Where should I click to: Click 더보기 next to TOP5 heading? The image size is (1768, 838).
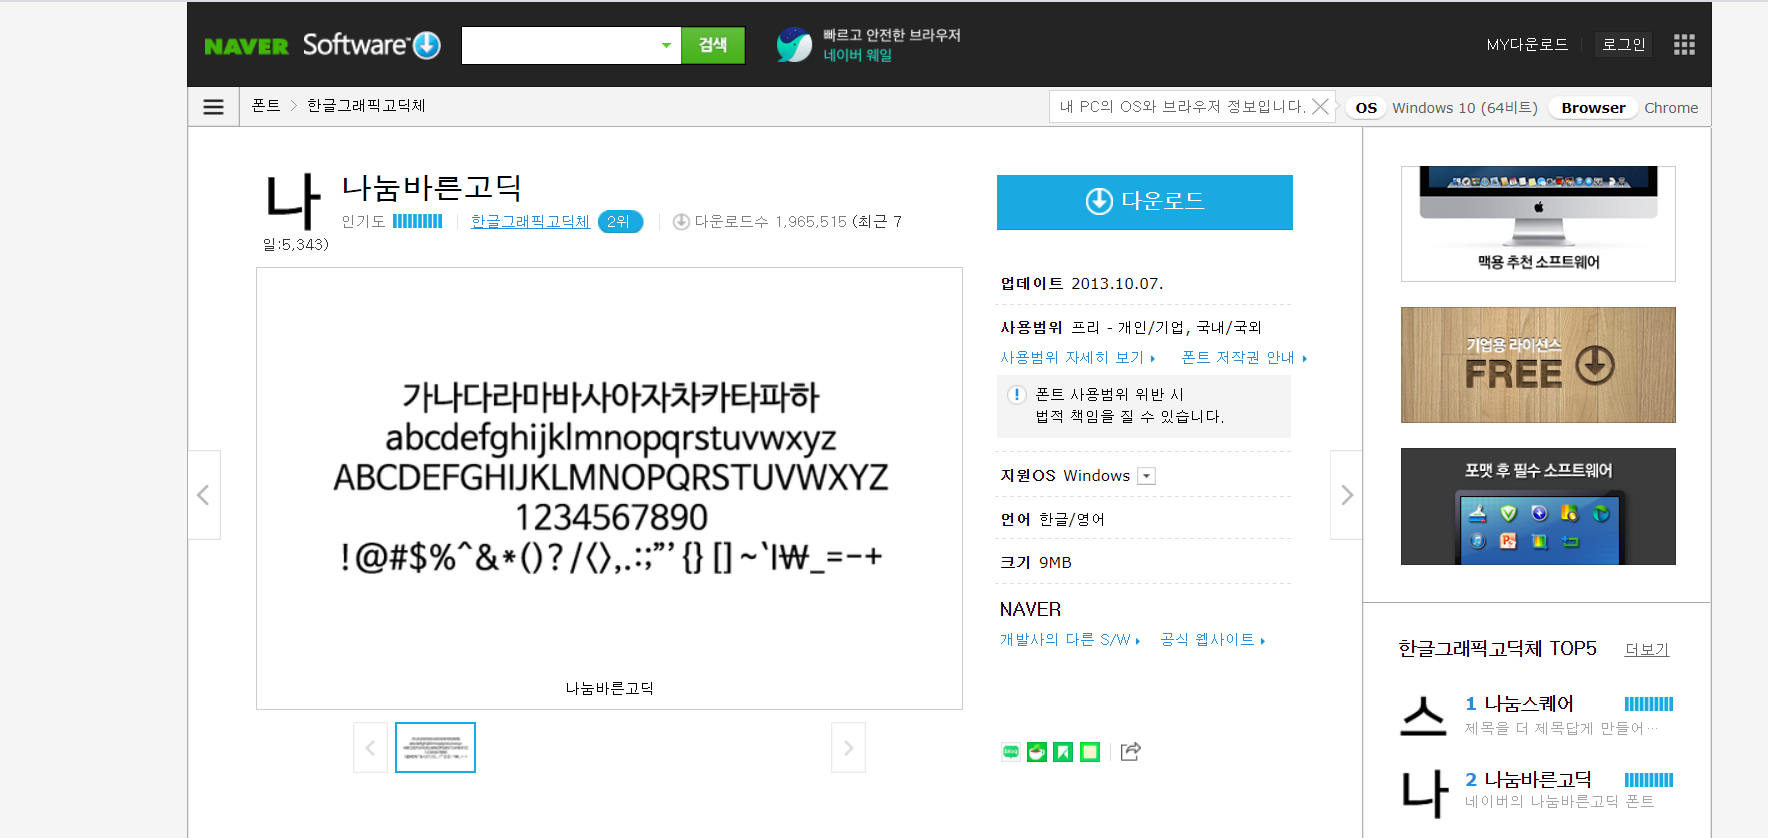coord(1647,649)
